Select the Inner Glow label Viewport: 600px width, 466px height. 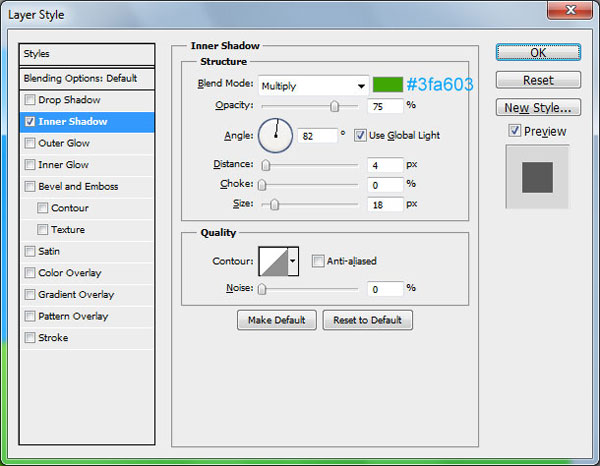click(64, 165)
